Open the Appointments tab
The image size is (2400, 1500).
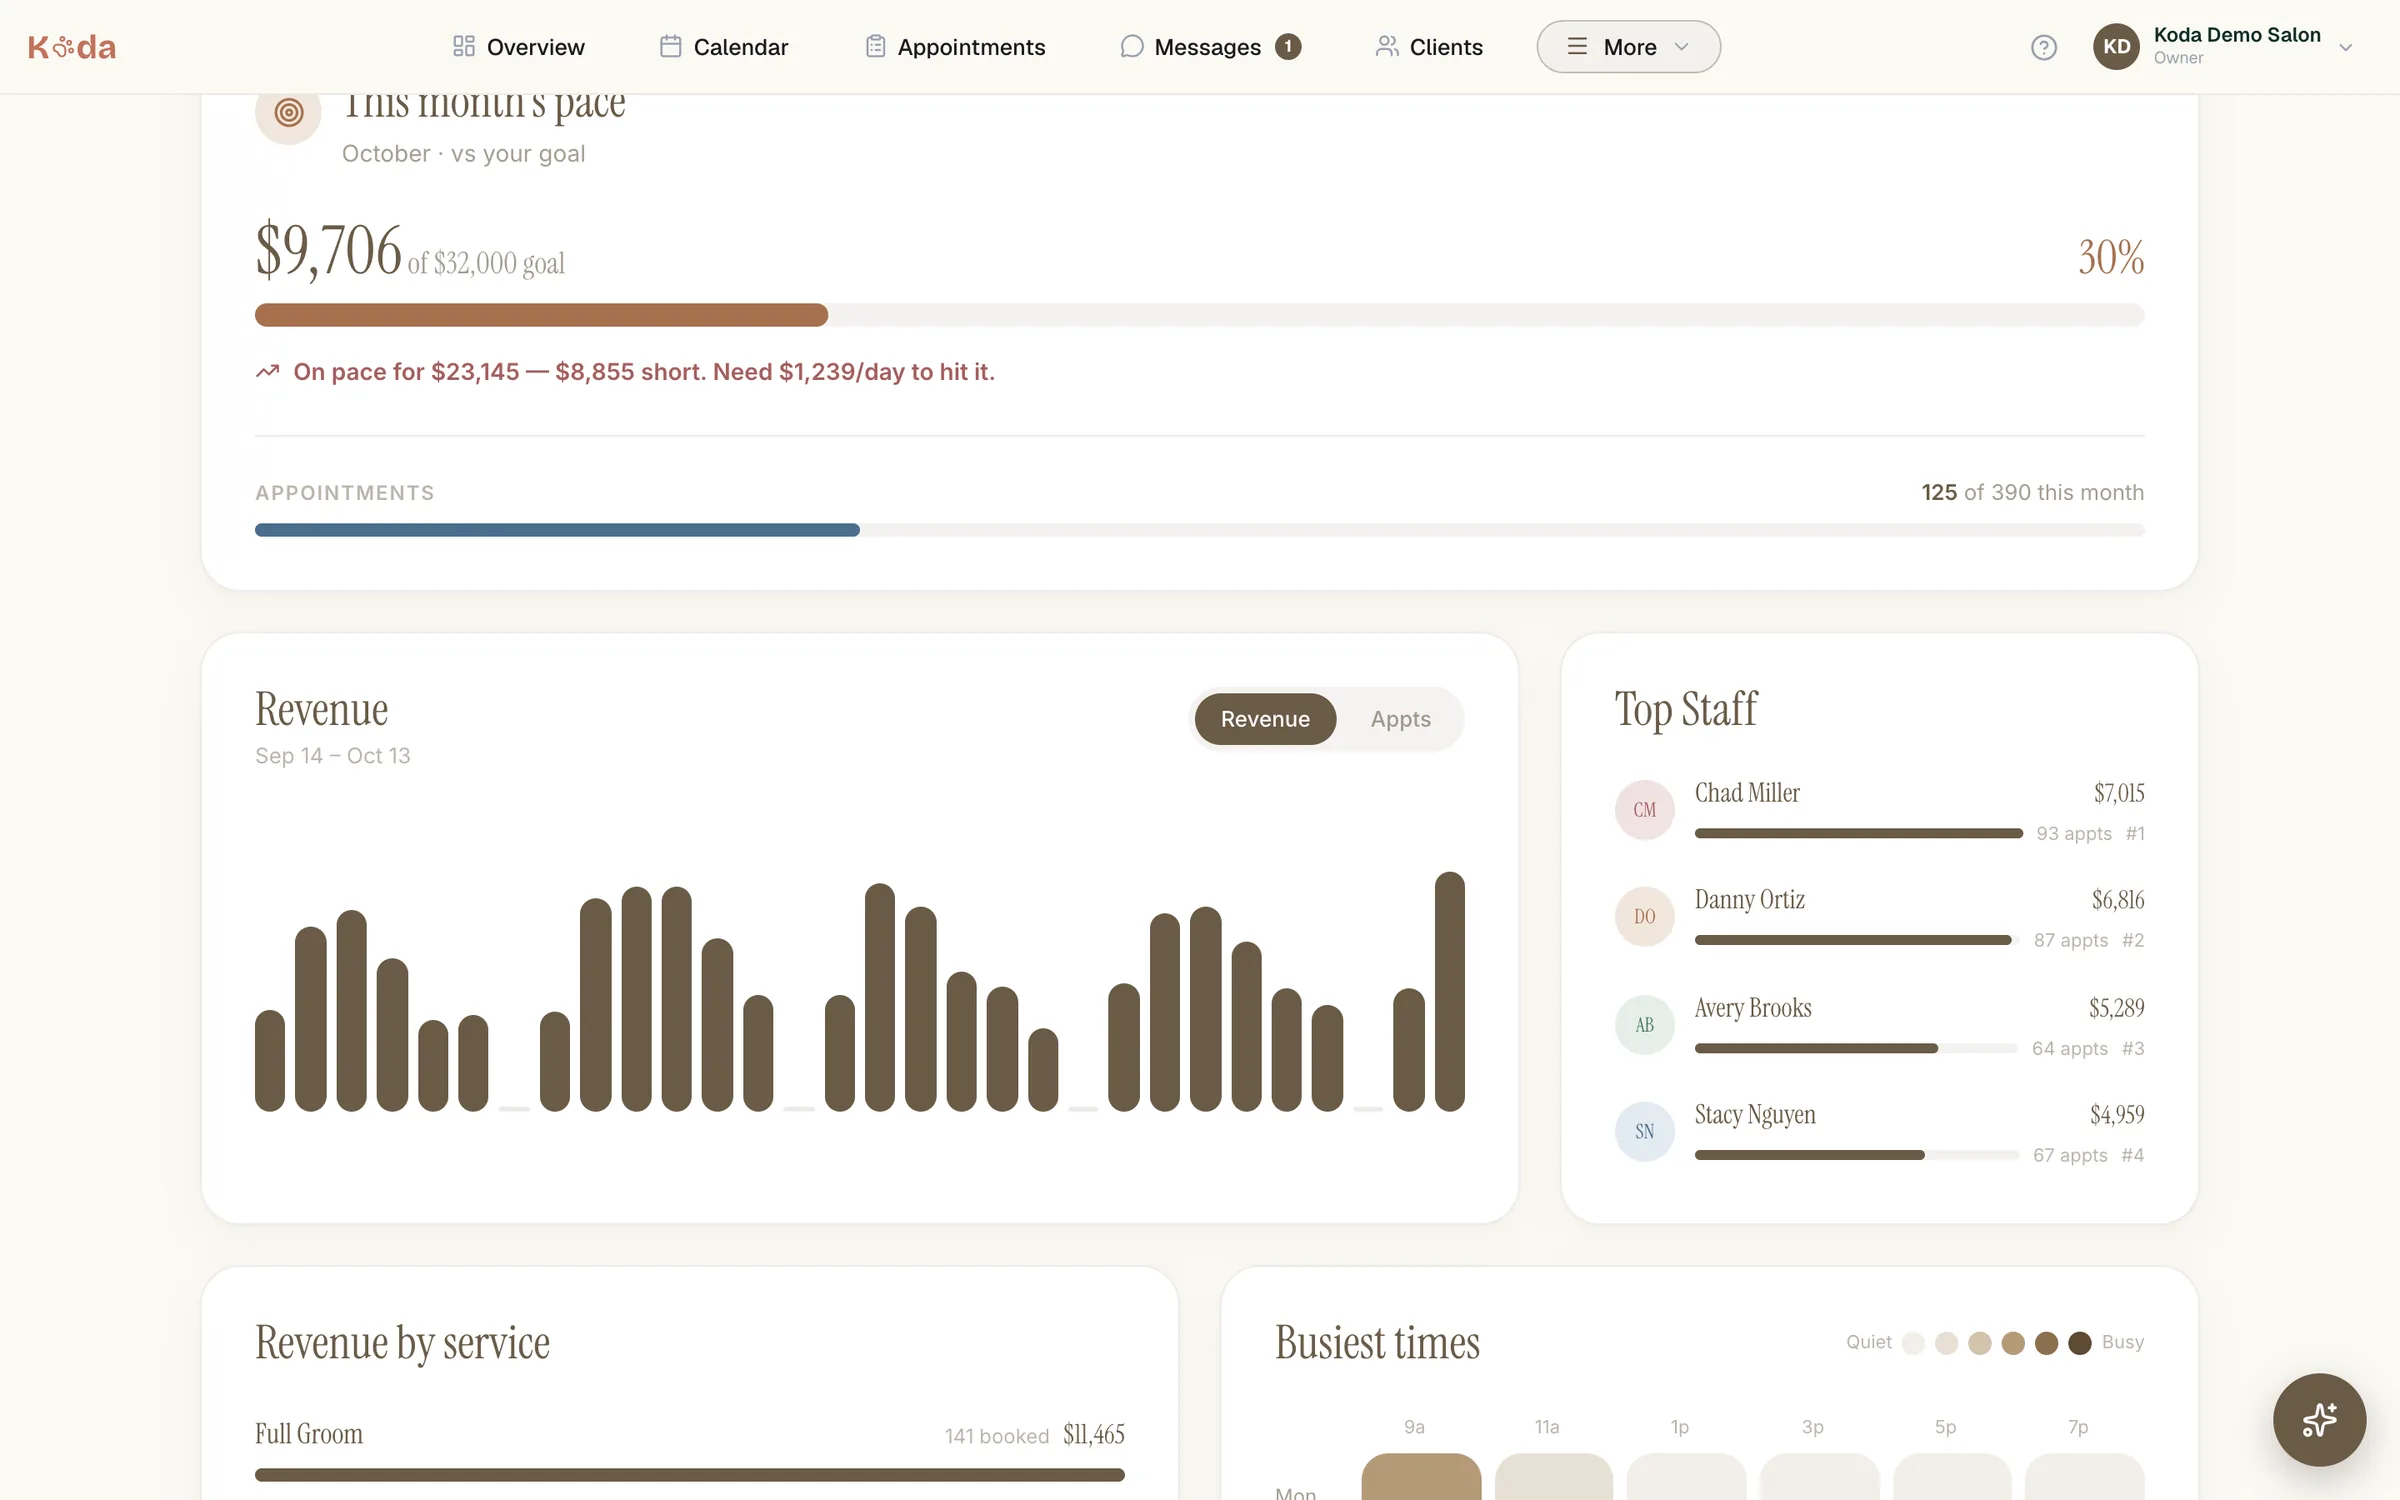(x=955, y=47)
